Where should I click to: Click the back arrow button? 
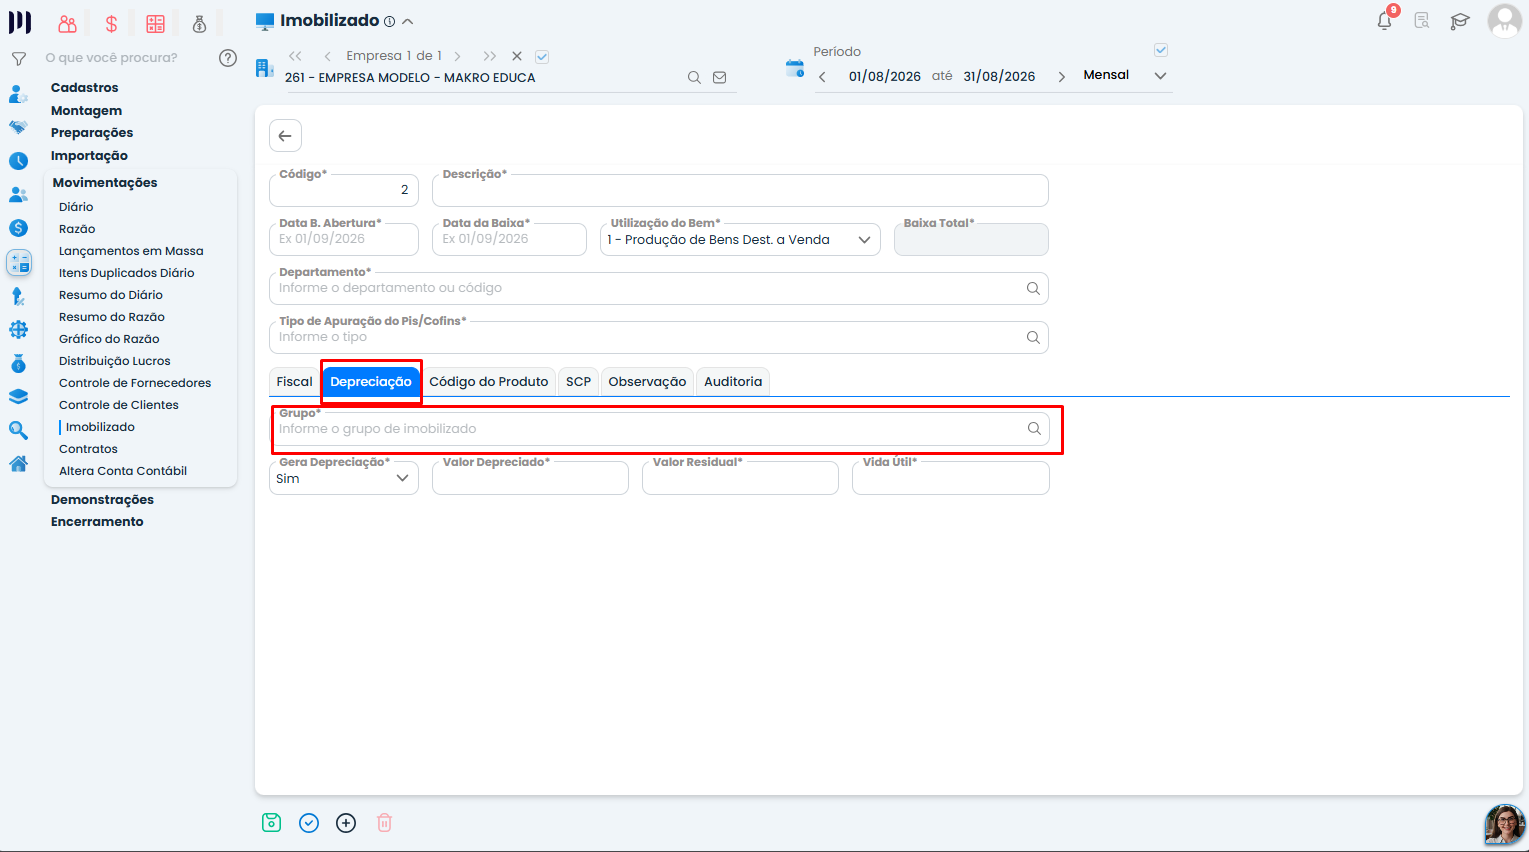[x=285, y=136]
